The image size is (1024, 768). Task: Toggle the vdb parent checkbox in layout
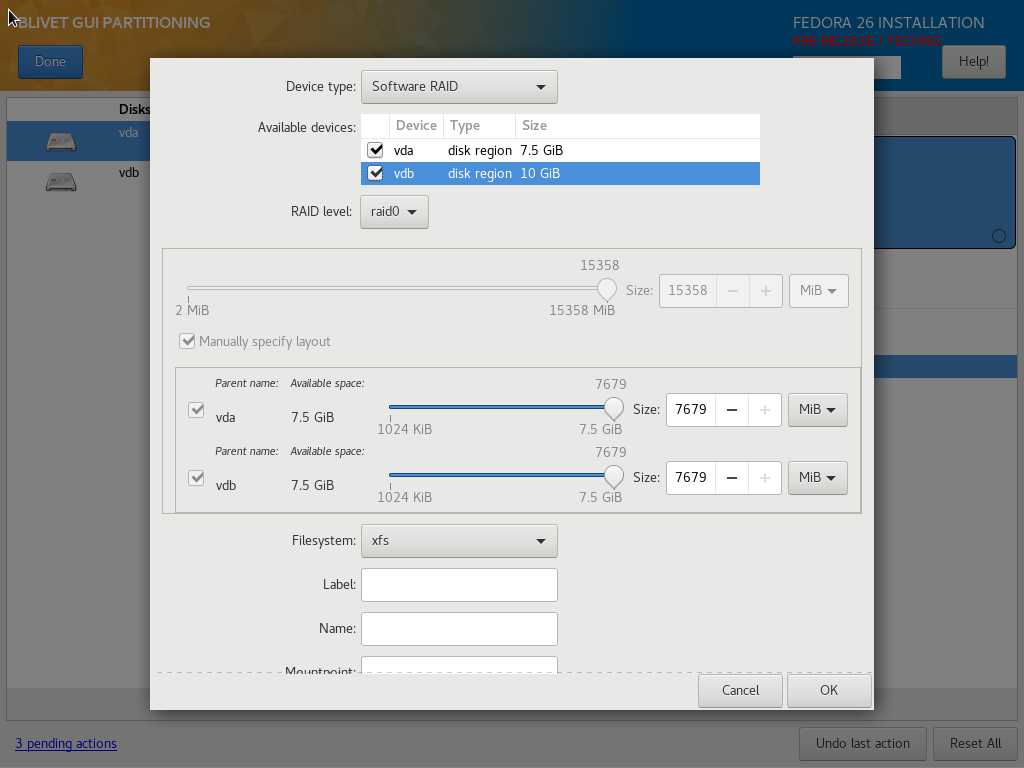[x=196, y=477]
